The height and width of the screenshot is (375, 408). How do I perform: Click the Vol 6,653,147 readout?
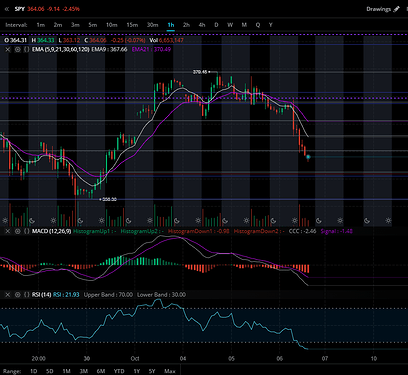(166, 40)
